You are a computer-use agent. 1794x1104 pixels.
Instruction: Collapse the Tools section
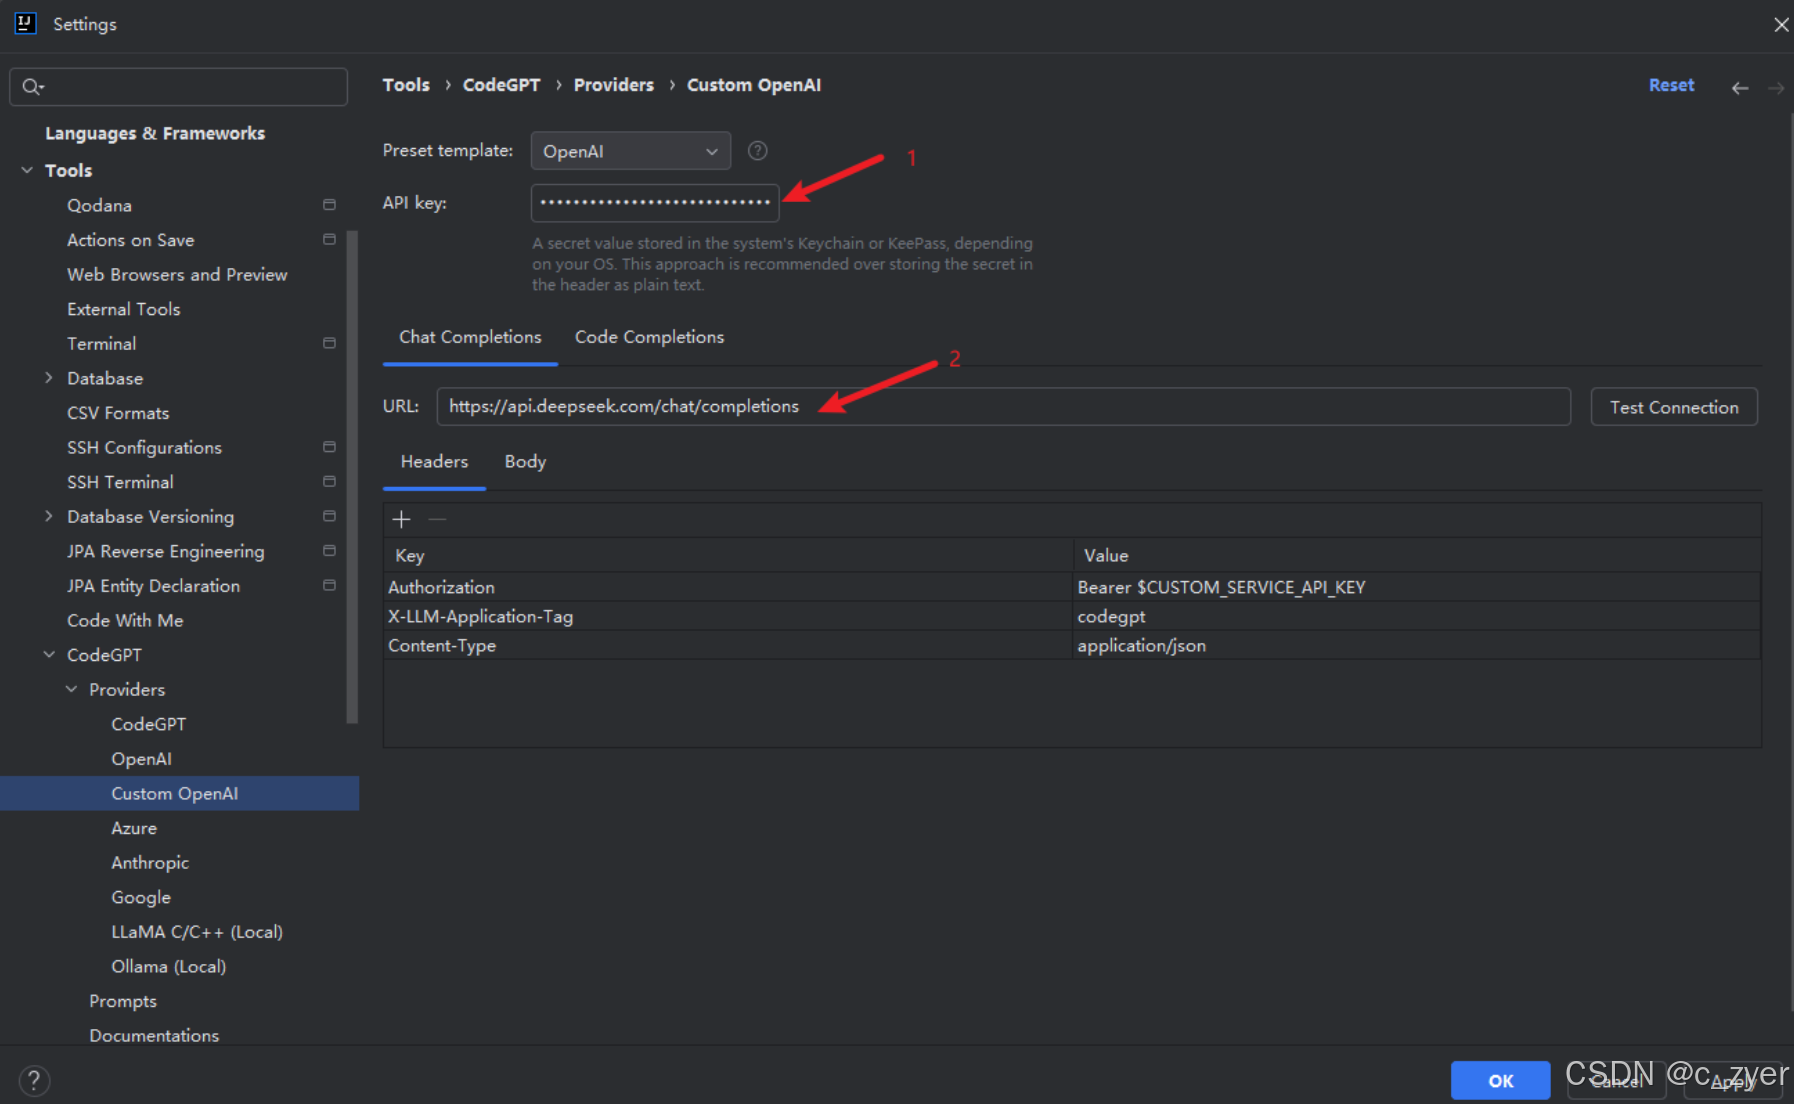27,170
